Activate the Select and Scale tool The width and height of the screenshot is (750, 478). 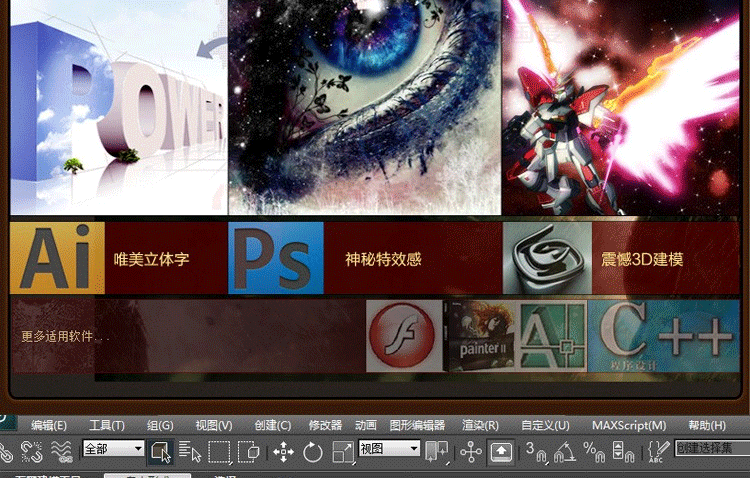coord(343,451)
